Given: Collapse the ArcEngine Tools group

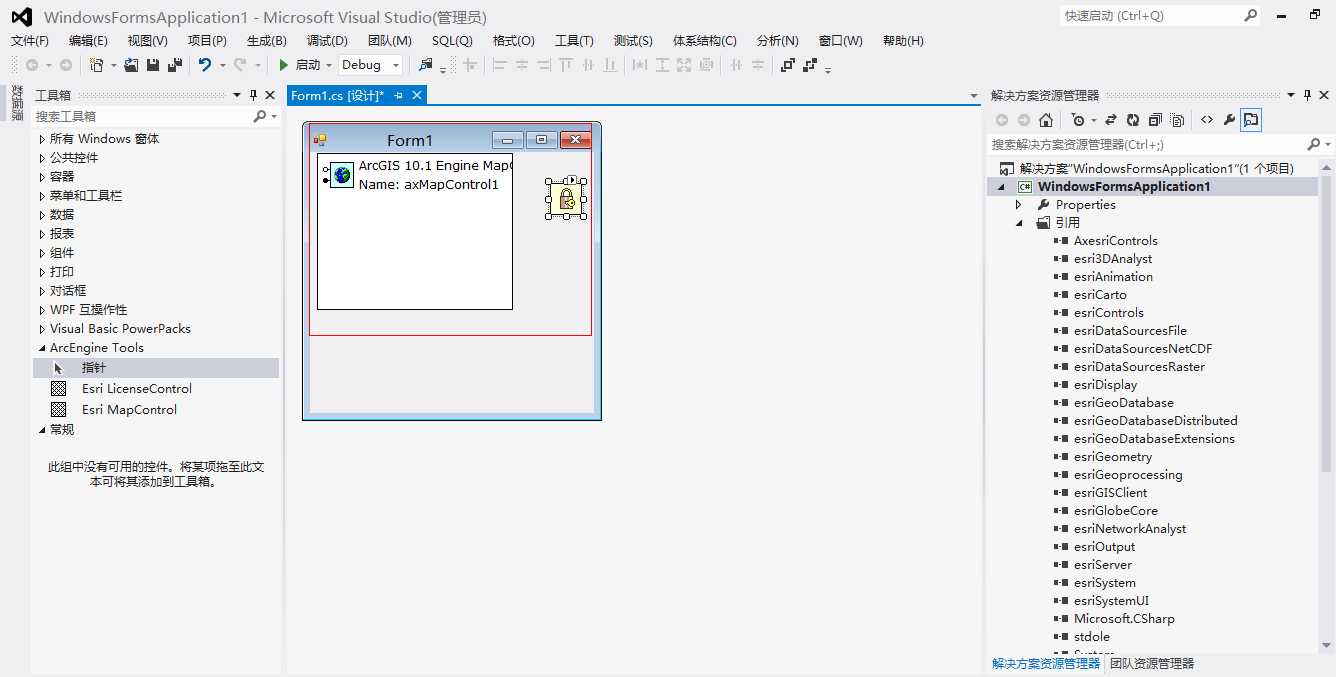Looking at the screenshot, I should (x=42, y=348).
